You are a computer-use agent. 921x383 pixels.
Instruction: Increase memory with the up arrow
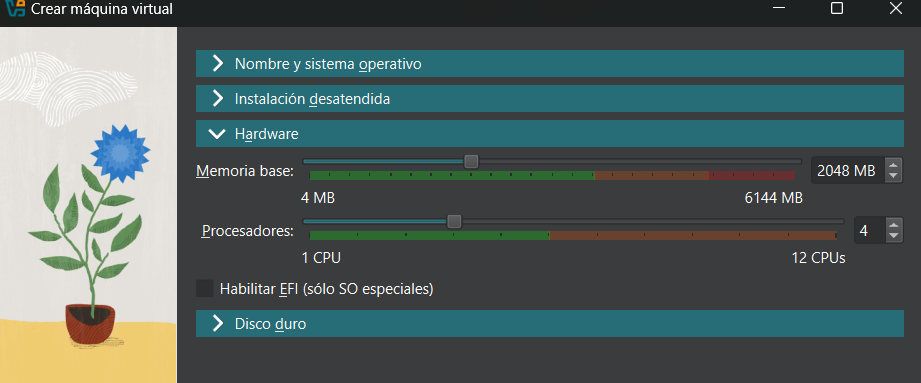point(893,166)
